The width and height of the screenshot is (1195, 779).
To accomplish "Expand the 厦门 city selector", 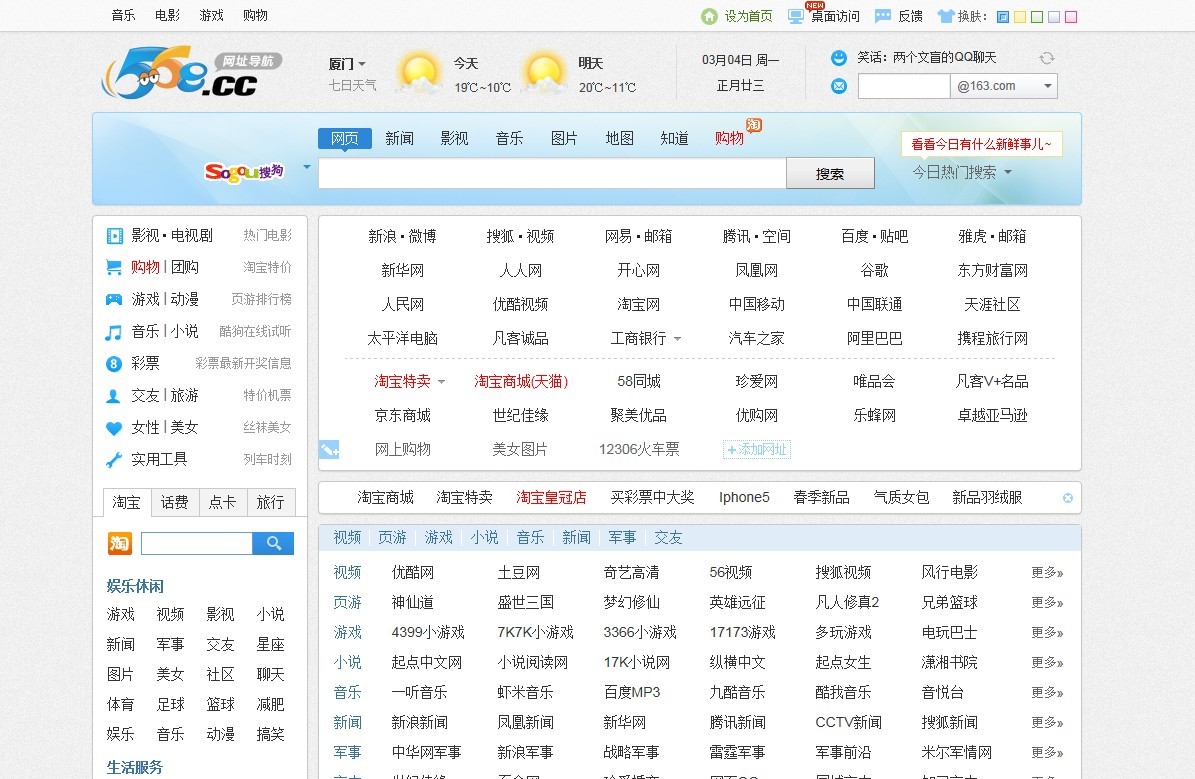I will pyautogui.click(x=347, y=64).
